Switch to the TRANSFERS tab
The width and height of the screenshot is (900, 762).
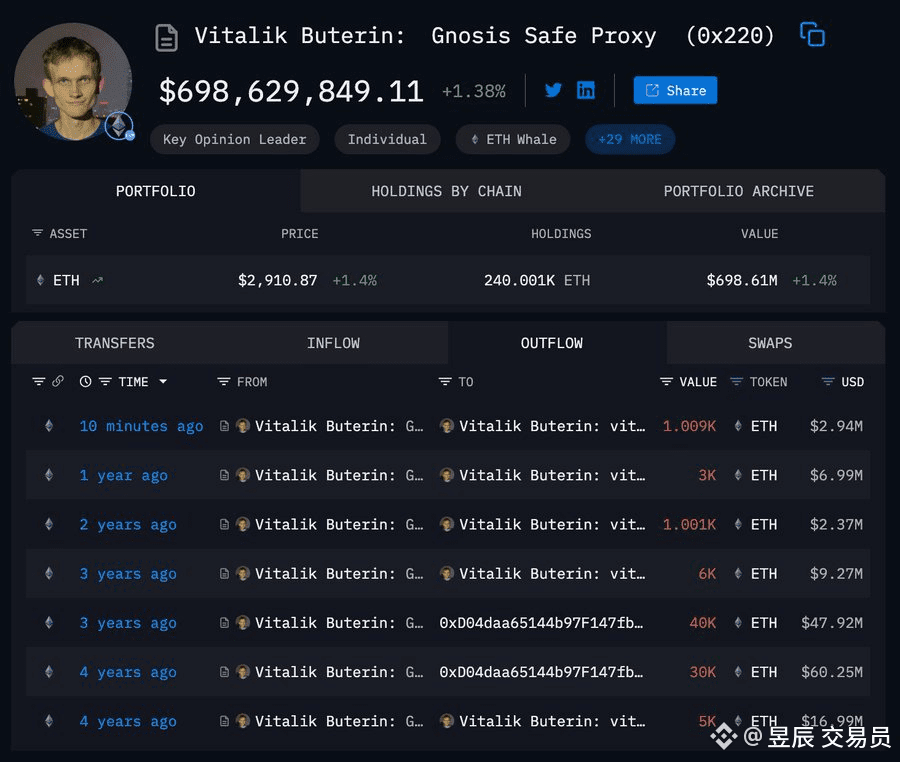[115, 343]
